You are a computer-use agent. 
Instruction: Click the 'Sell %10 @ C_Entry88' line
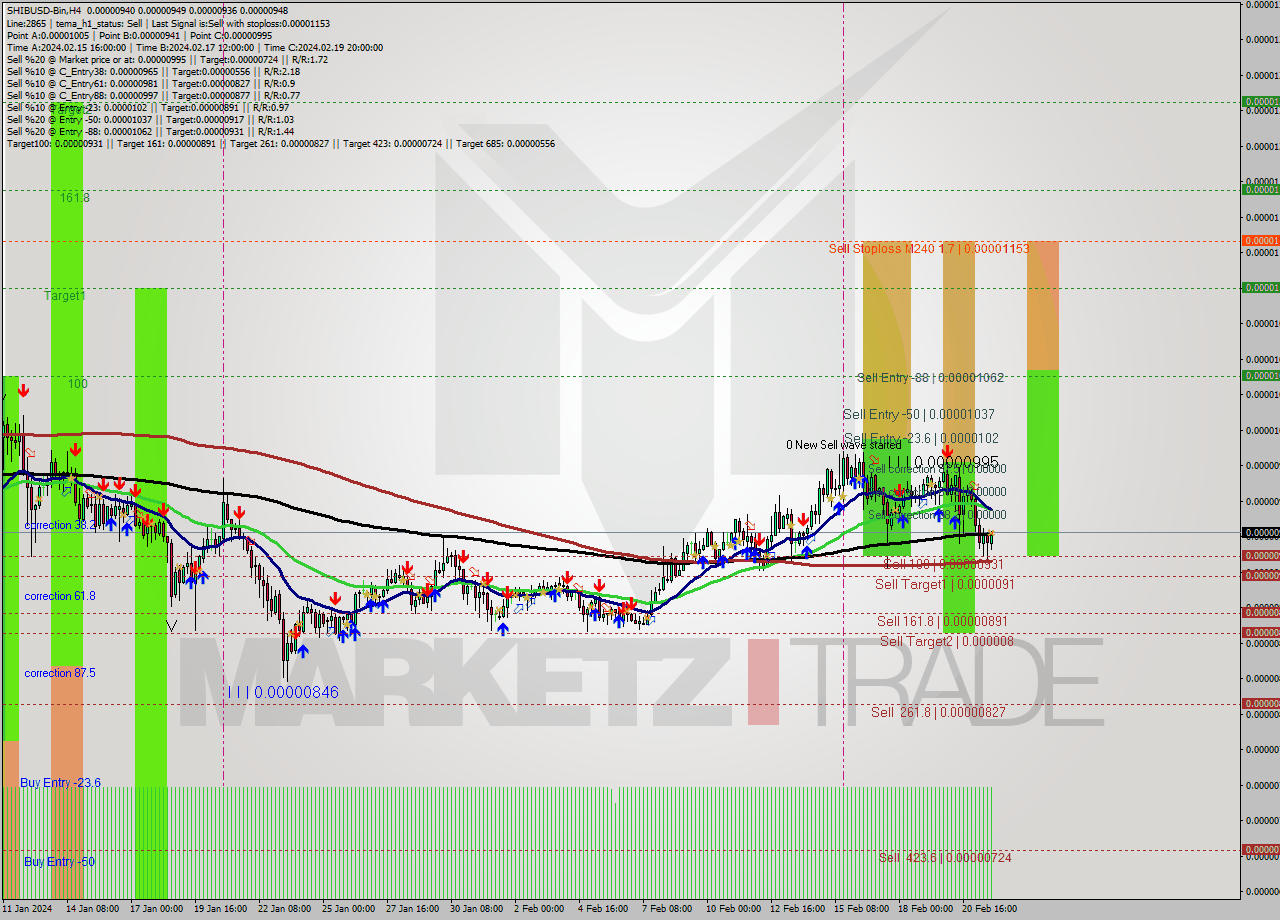click(x=153, y=95)
